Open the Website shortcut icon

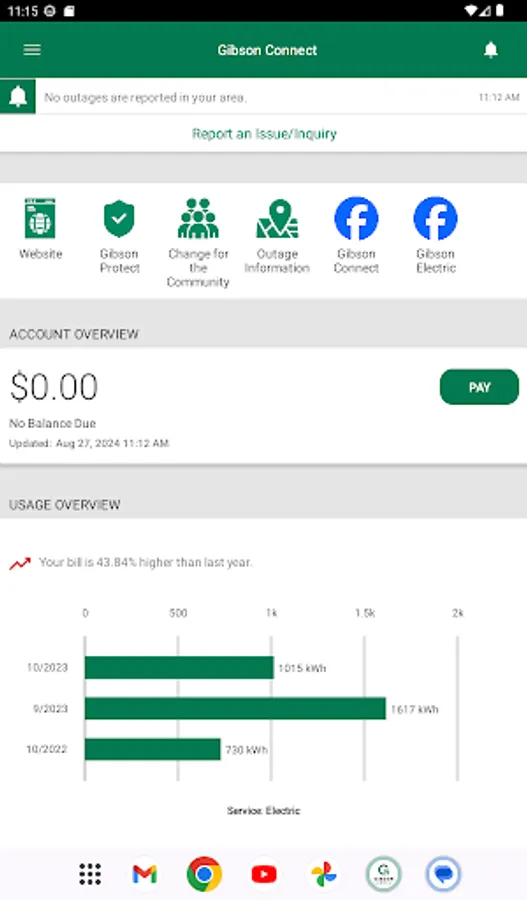pos(40,218)
